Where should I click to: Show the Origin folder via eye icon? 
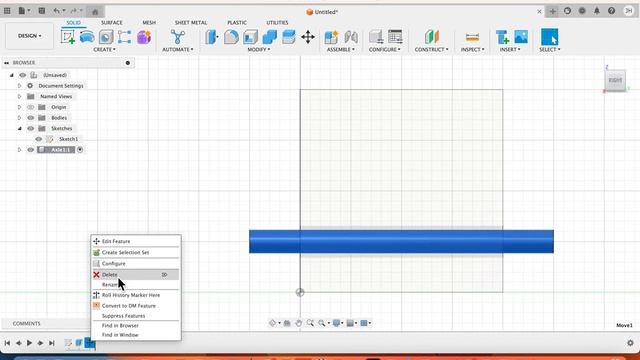point(31,107)
